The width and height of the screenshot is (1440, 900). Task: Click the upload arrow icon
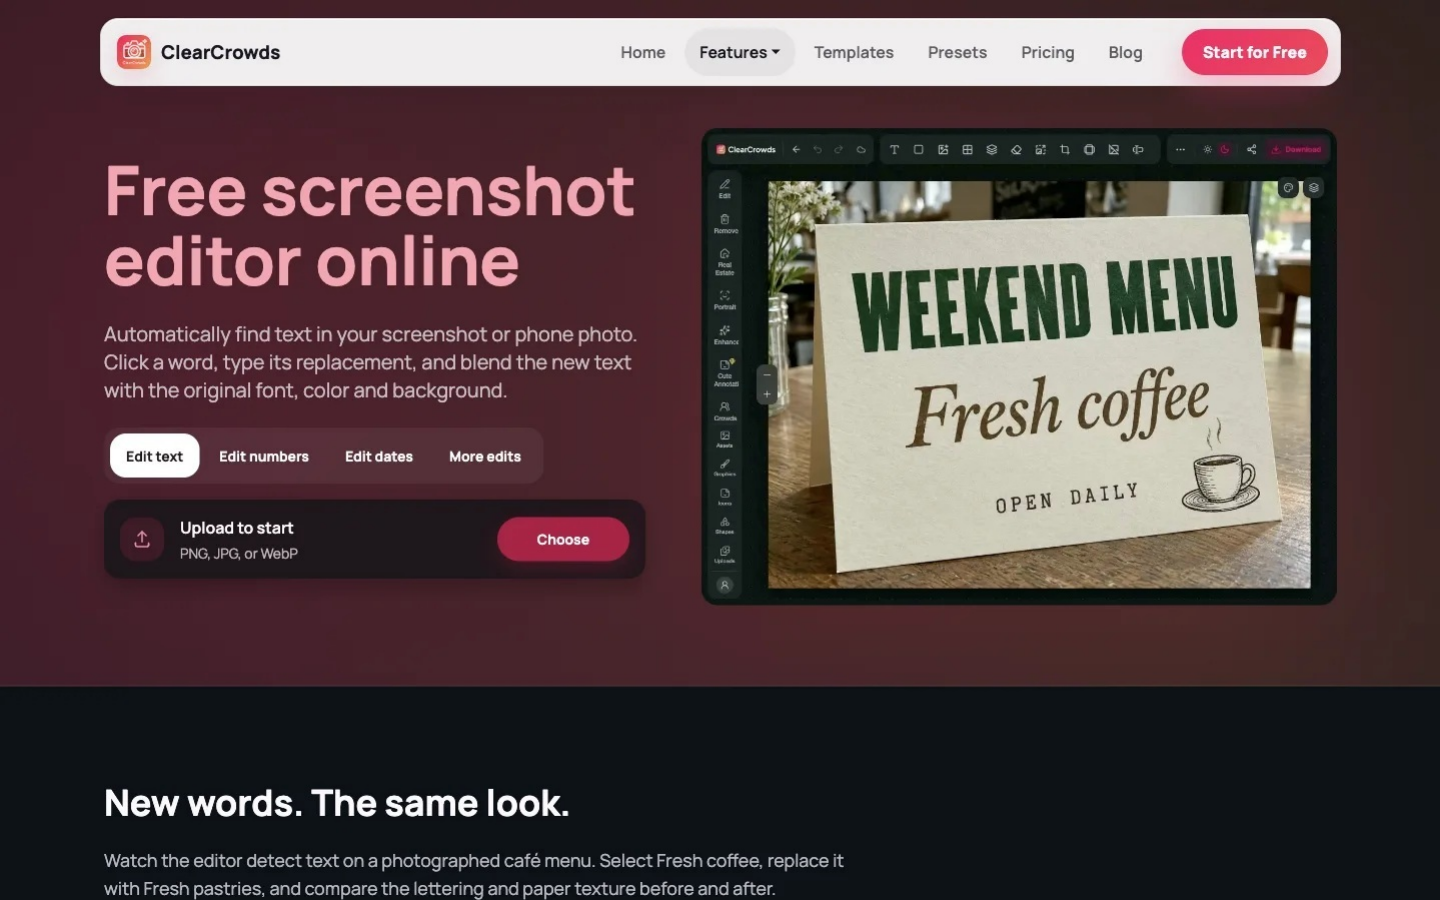click(142, 539)
